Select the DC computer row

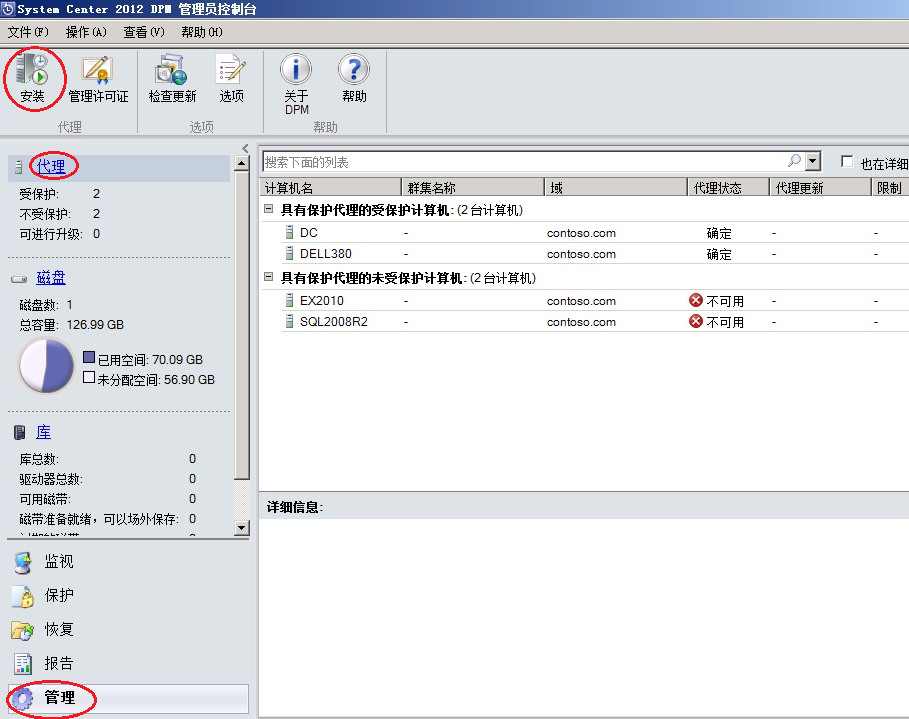(x=595, y=233)
